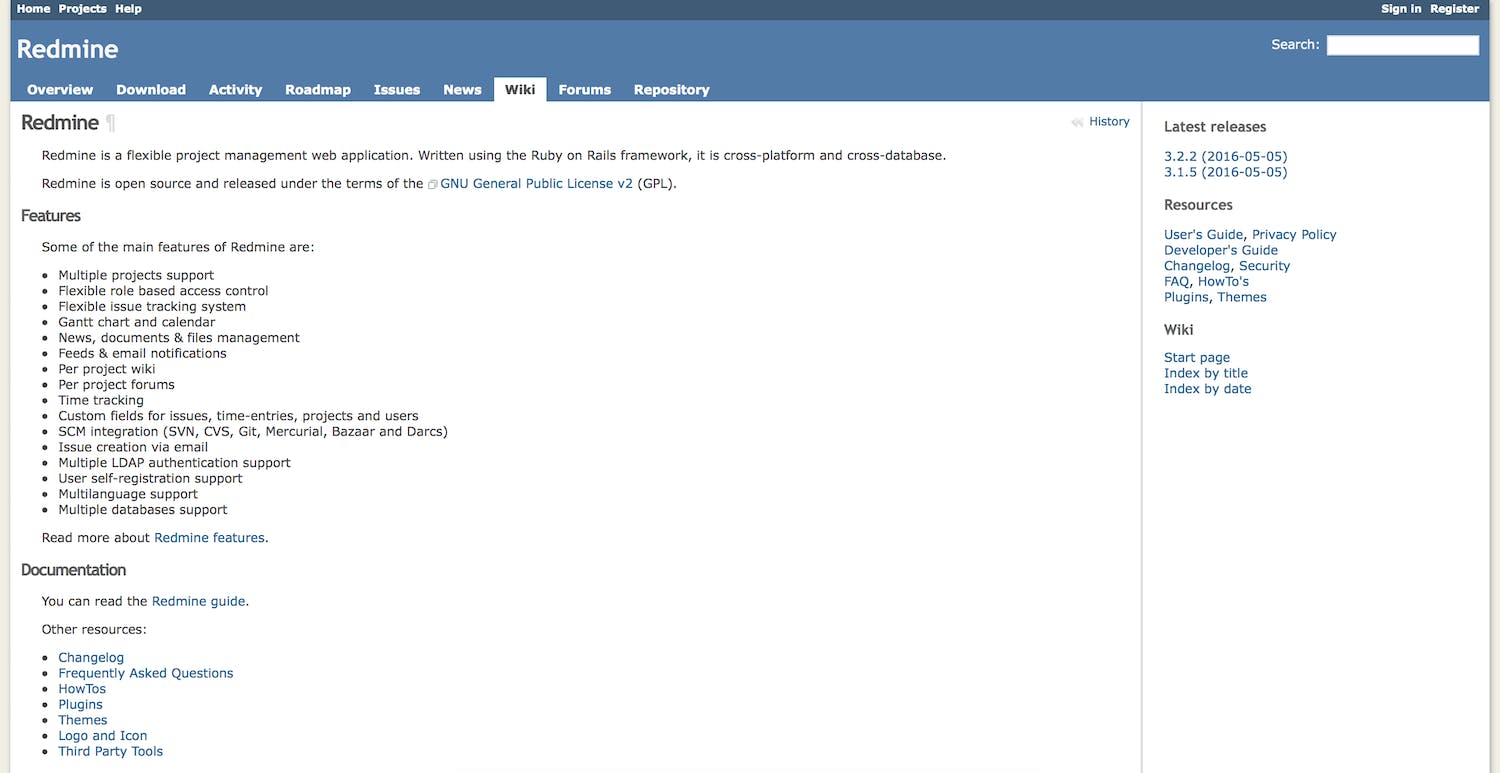Viewport: 1500px width, 773px height.
Task: Click the external link icon before GNU license
Action: (x=433, y=185)
